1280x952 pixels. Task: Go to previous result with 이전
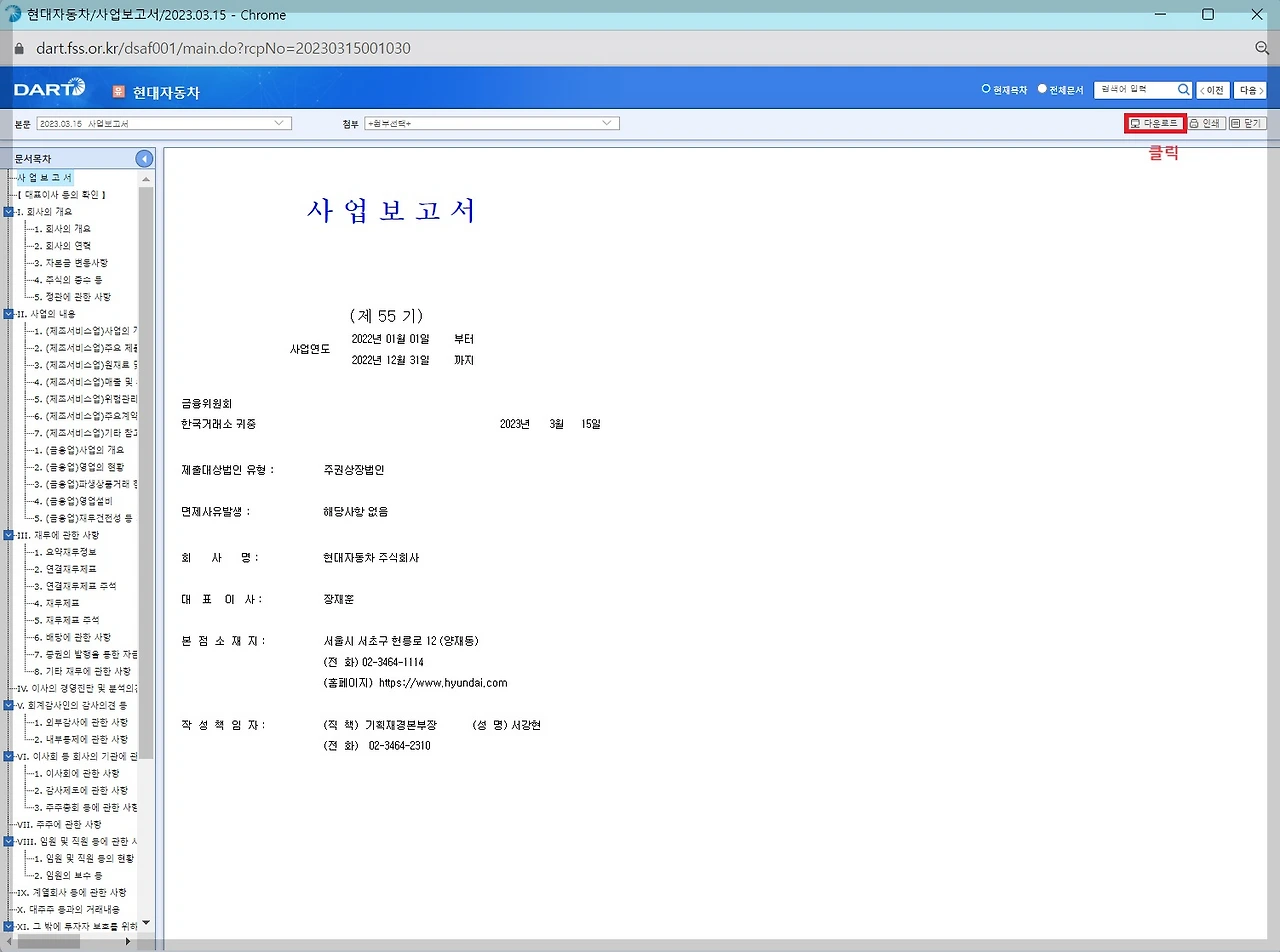(x=1212, y=90)
